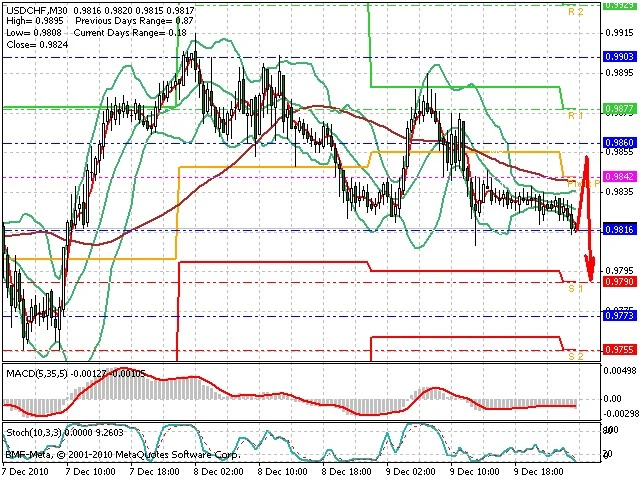
Task: Click the 0.9877 green R1 price tag
Action: tap(620, 108)
